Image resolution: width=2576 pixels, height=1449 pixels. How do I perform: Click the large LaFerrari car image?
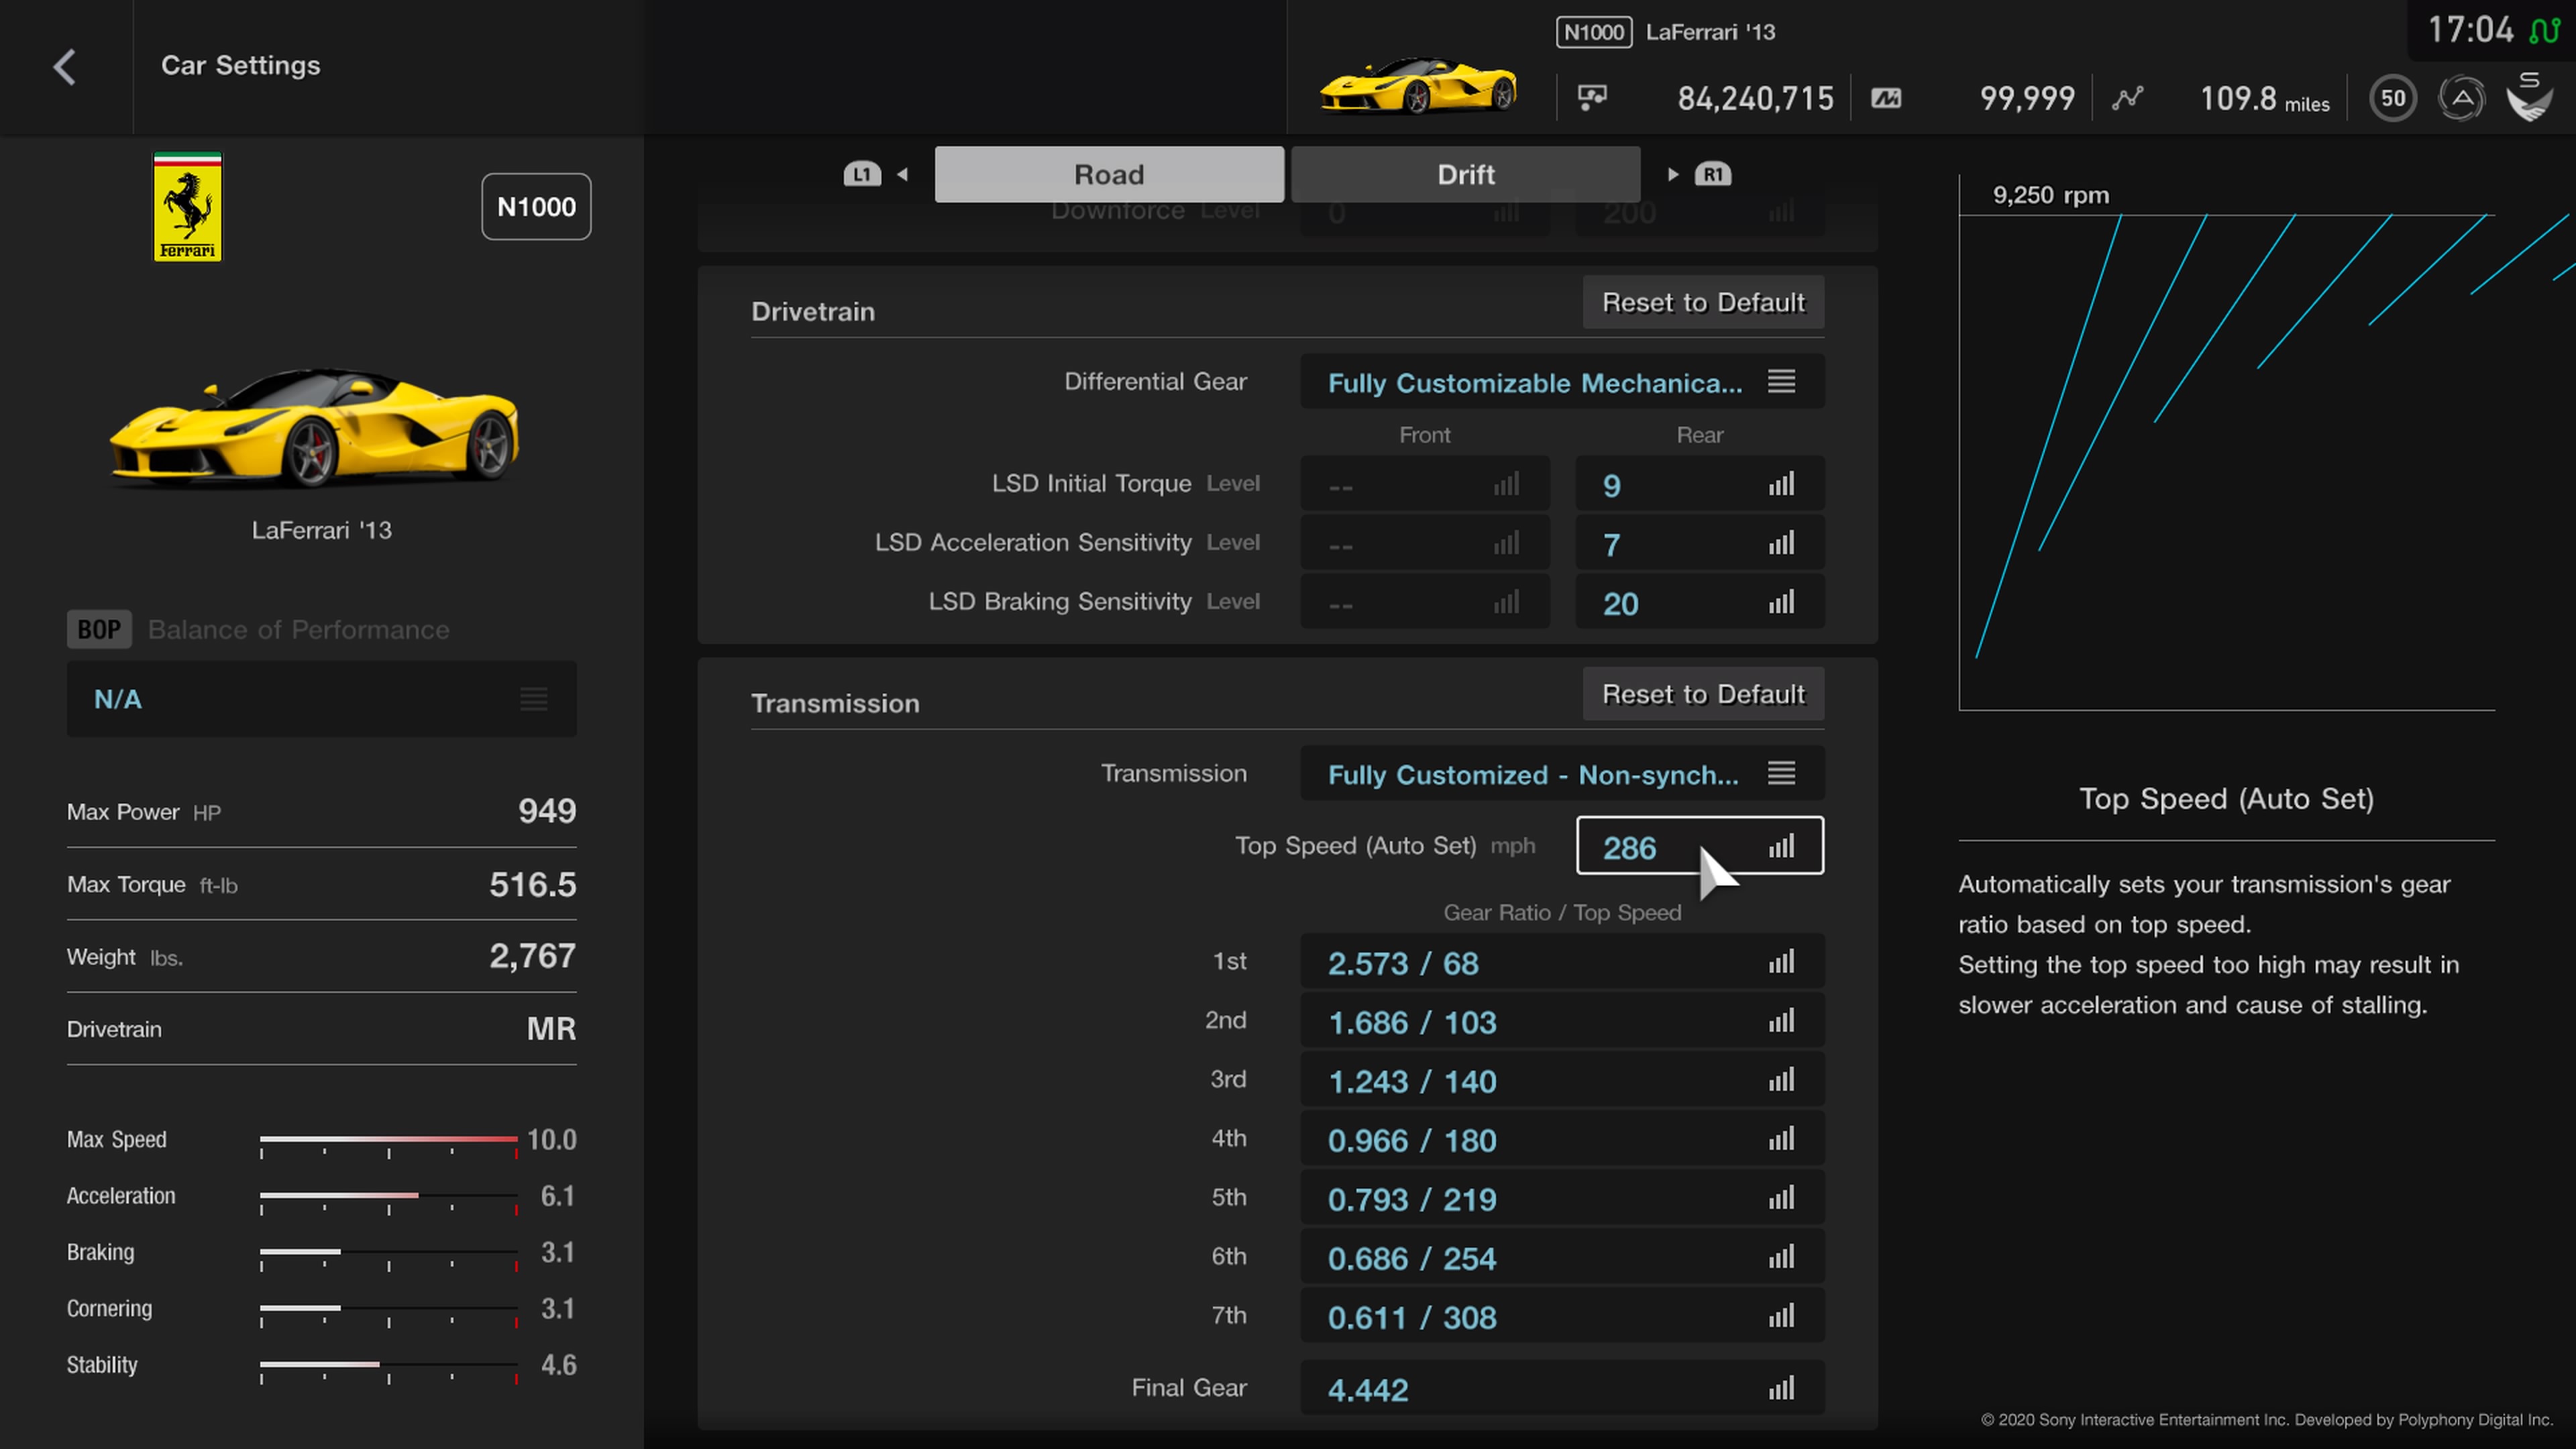tap(314, 428)
